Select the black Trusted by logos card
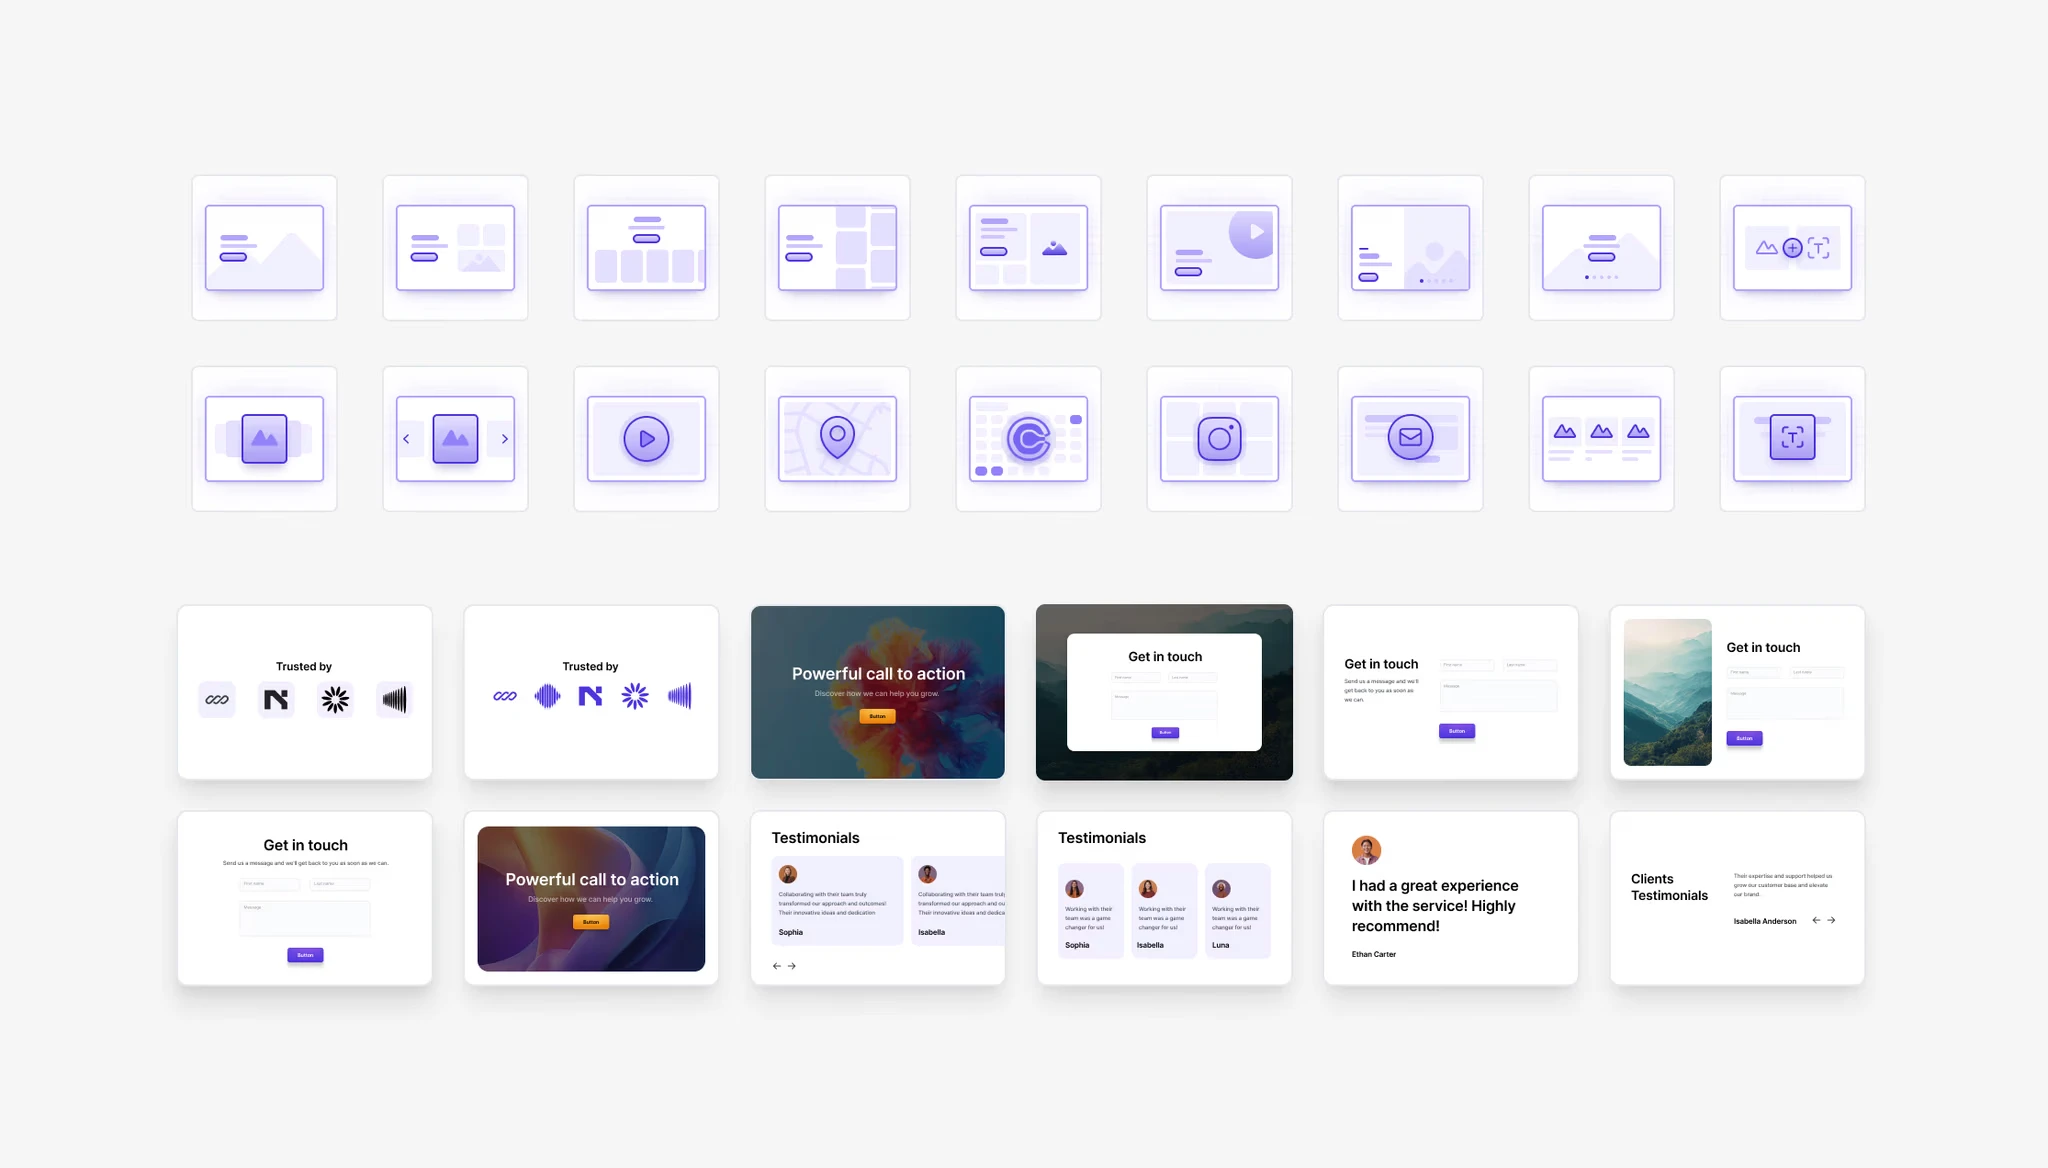This screenshot has width=2048, height=1168. click(x=305, y=692)
